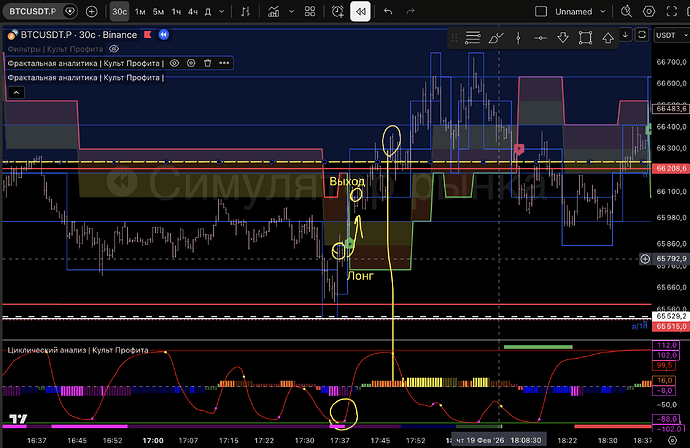
Task: Select the brush drawing tool
Action: click(497, 38)
